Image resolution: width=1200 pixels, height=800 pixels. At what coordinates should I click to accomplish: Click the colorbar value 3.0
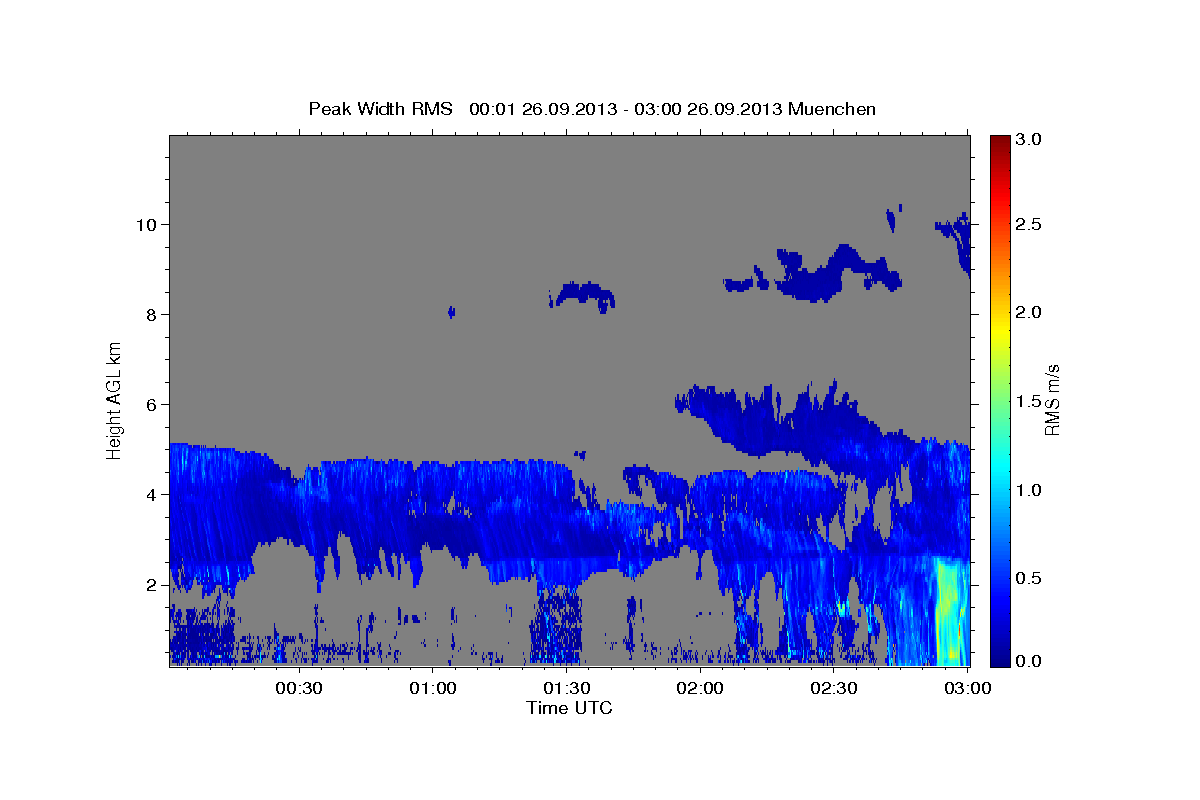coord(1030,139)
